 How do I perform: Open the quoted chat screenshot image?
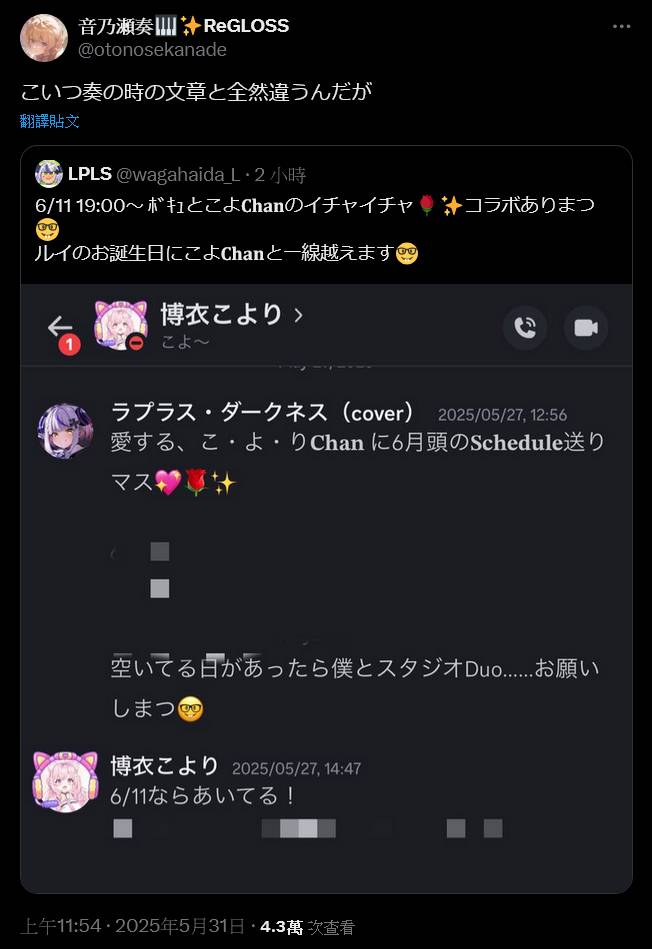point(326,588)
